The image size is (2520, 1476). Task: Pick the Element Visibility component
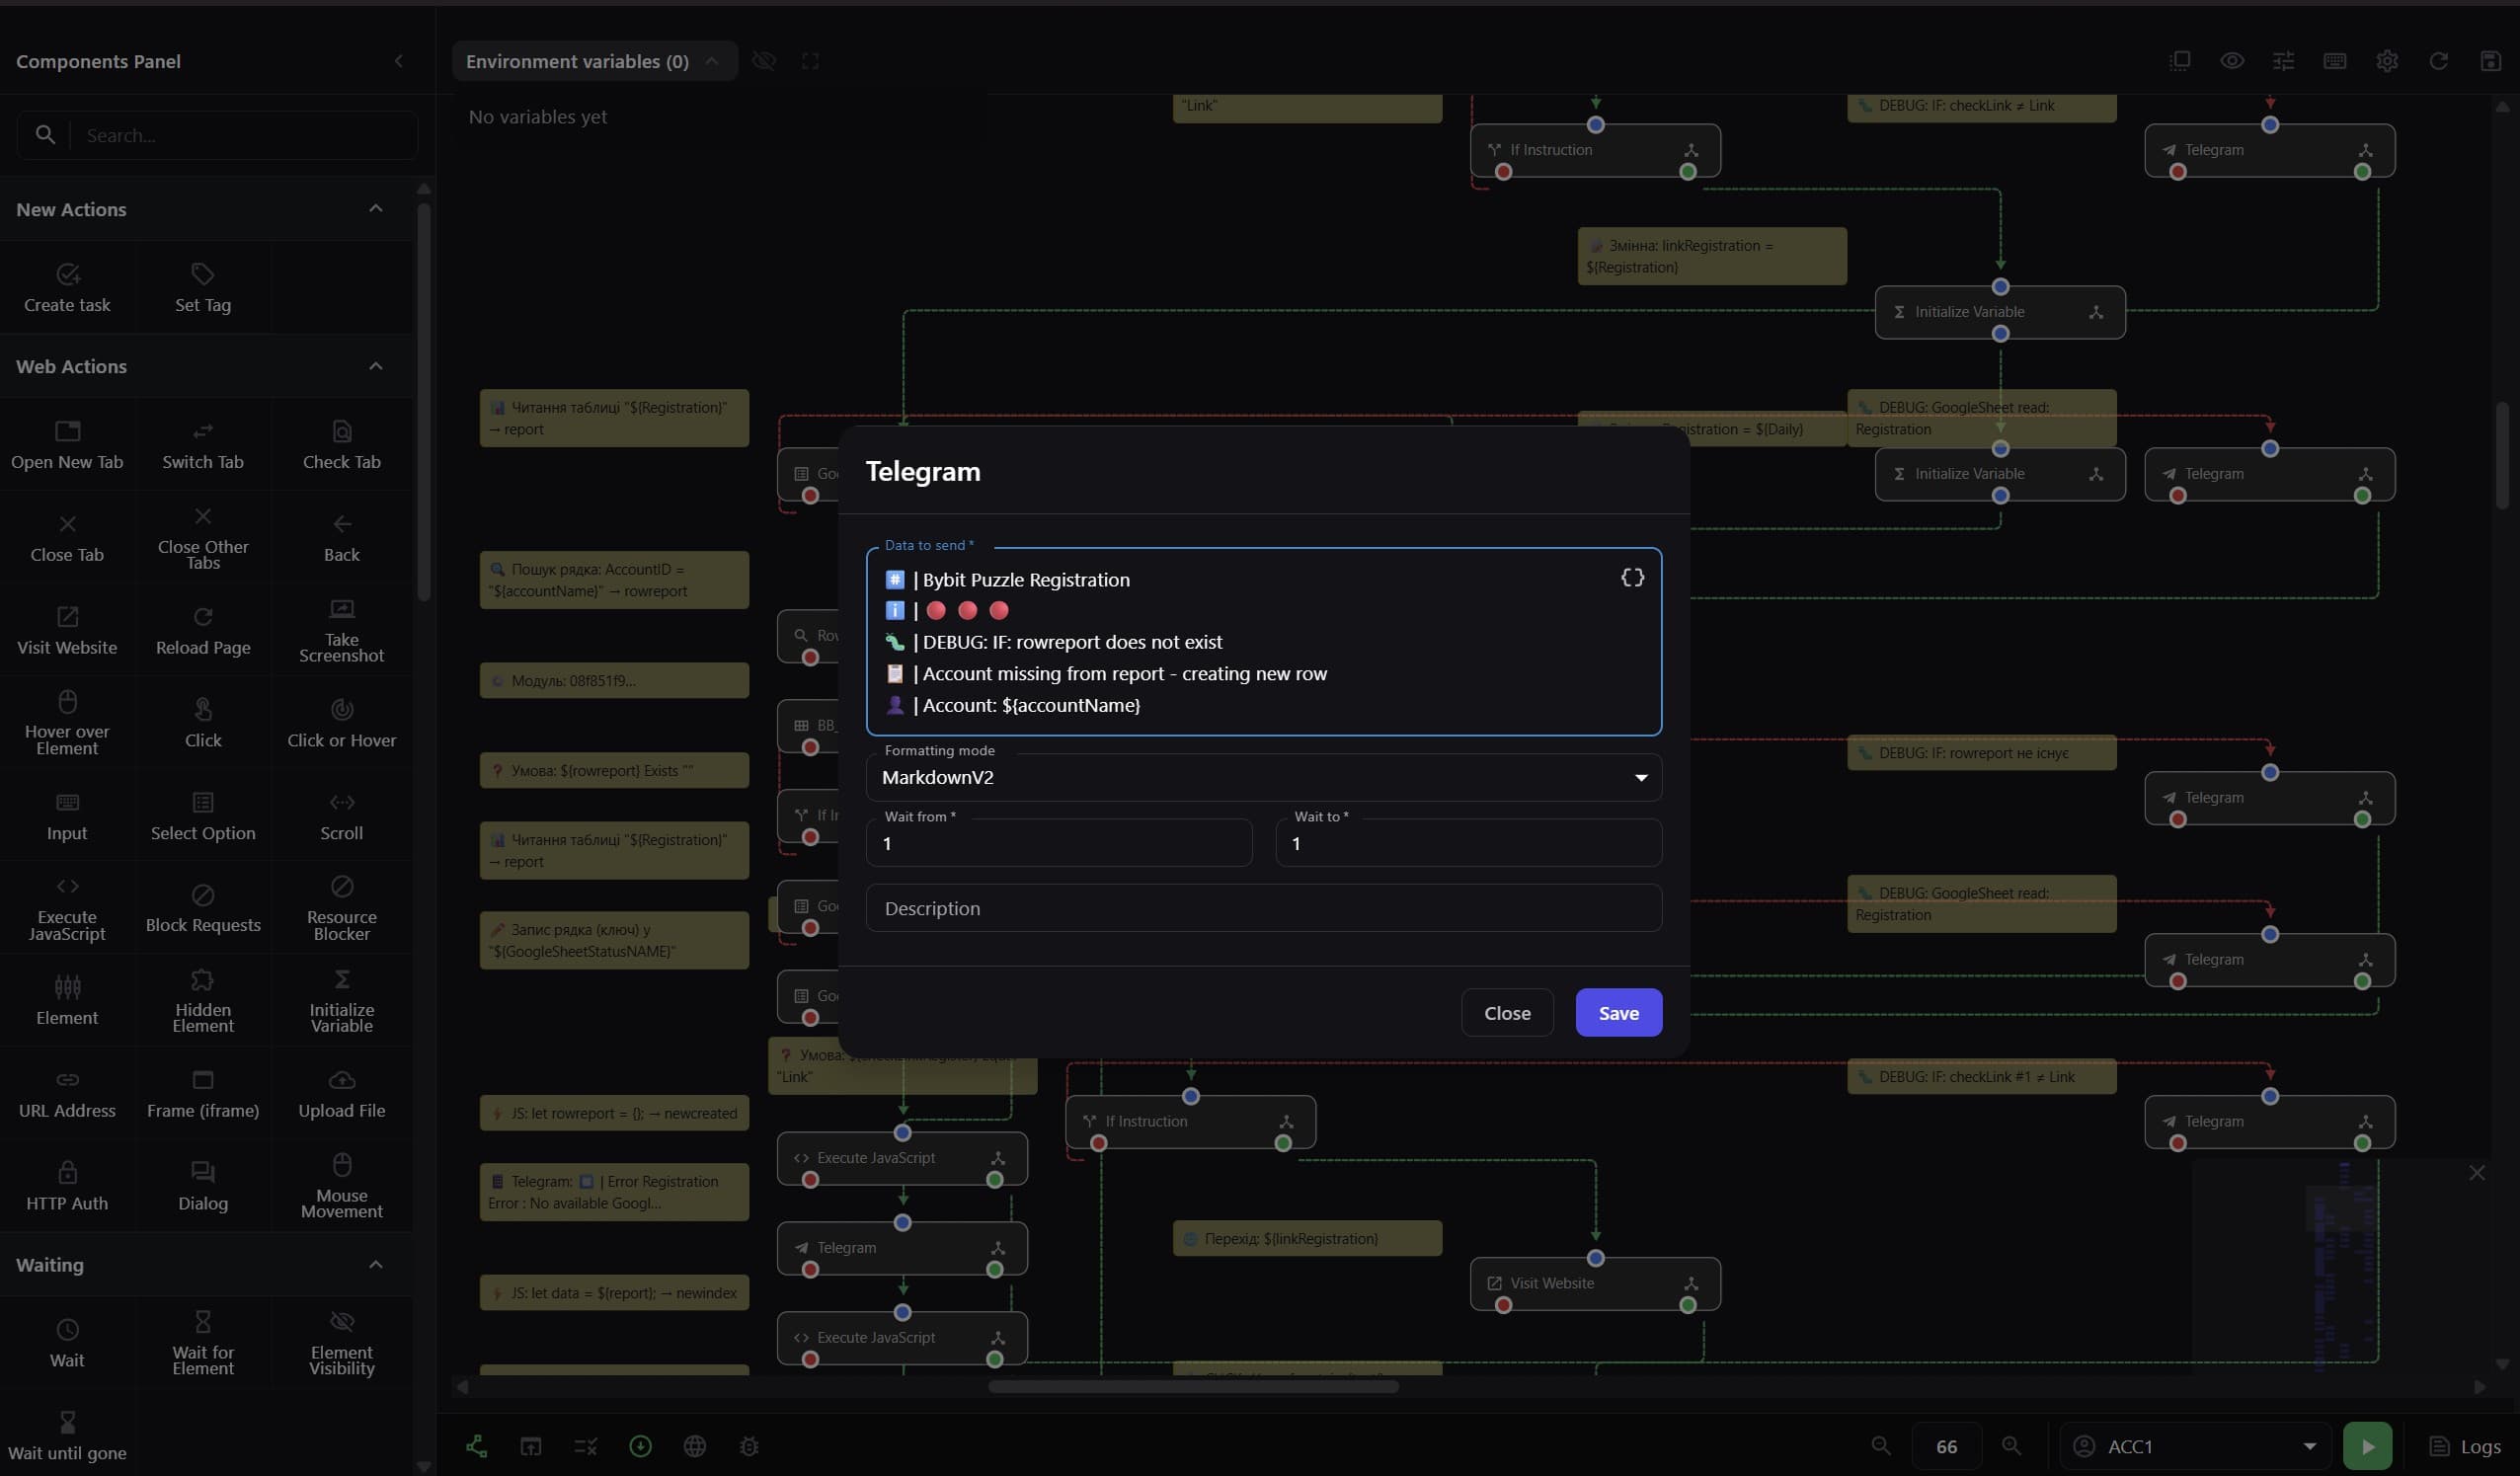pyautogui.click(x=341, y=1343)
